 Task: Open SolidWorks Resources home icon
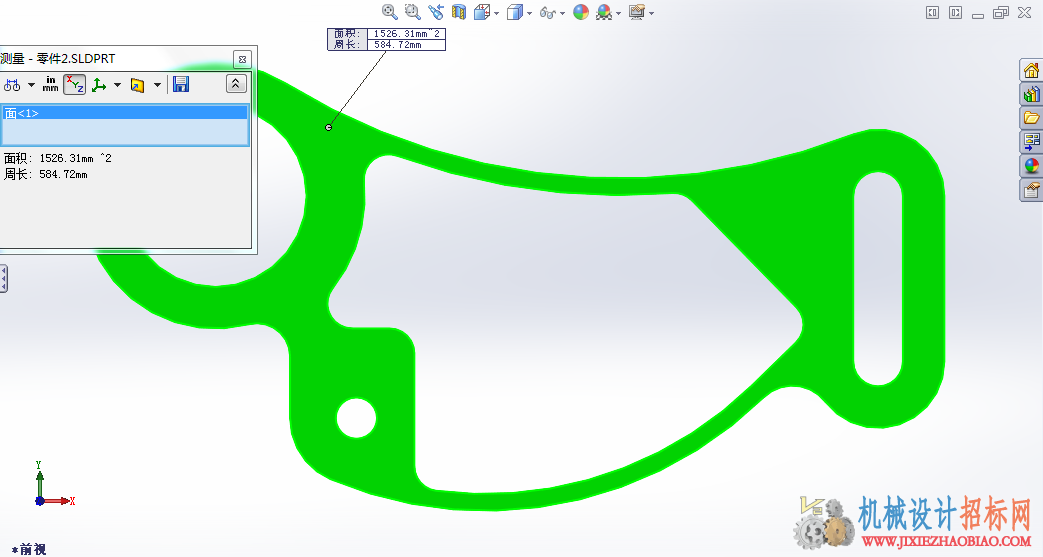[1032, 71]
